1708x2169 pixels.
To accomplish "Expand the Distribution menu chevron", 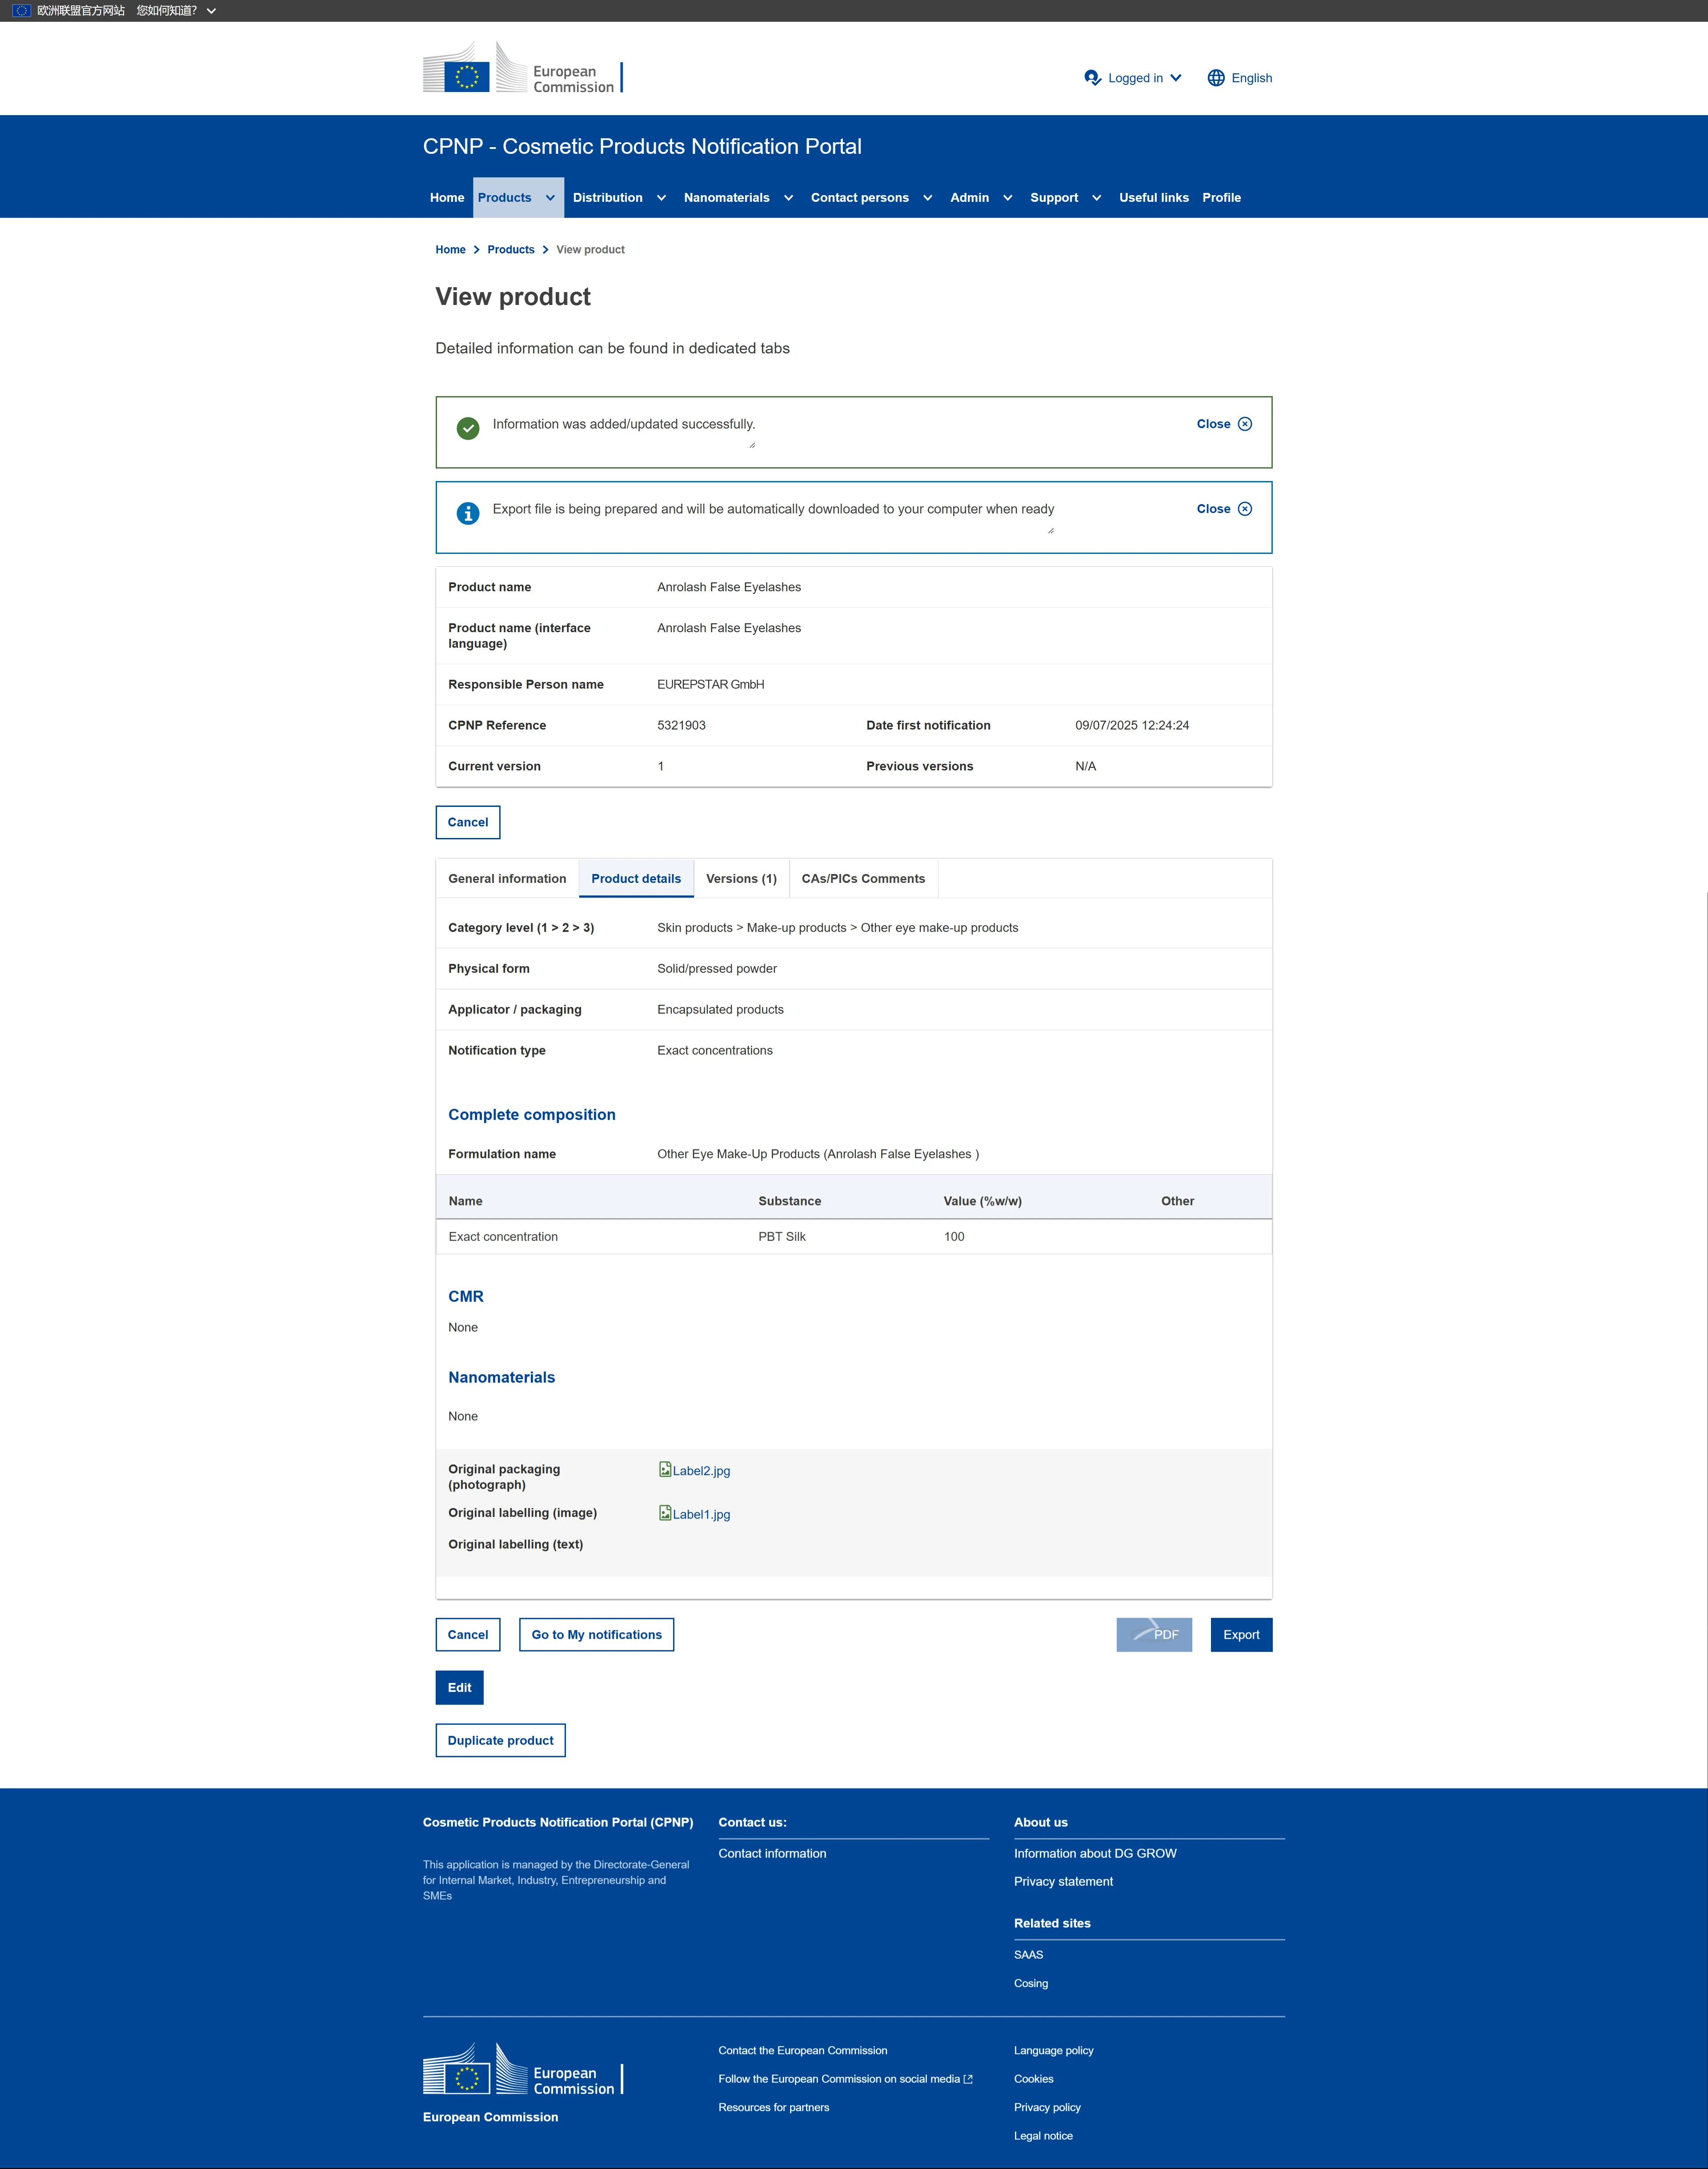I will click(661, 198).
